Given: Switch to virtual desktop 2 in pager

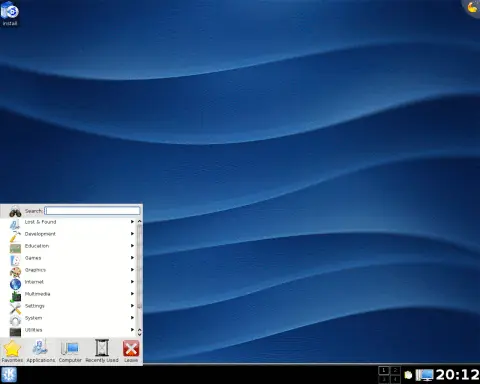Looking at the screenshot, I should tap(395, 370).
